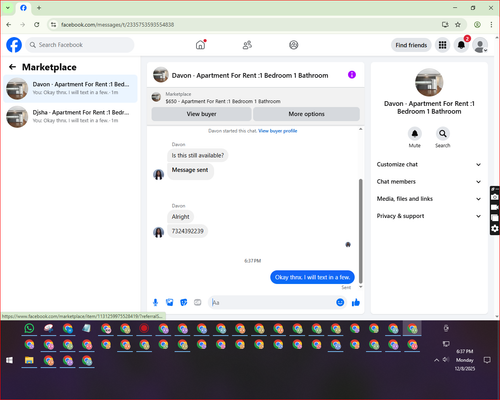
Task: Click the Home feed icon
Action: coord(200,45)
